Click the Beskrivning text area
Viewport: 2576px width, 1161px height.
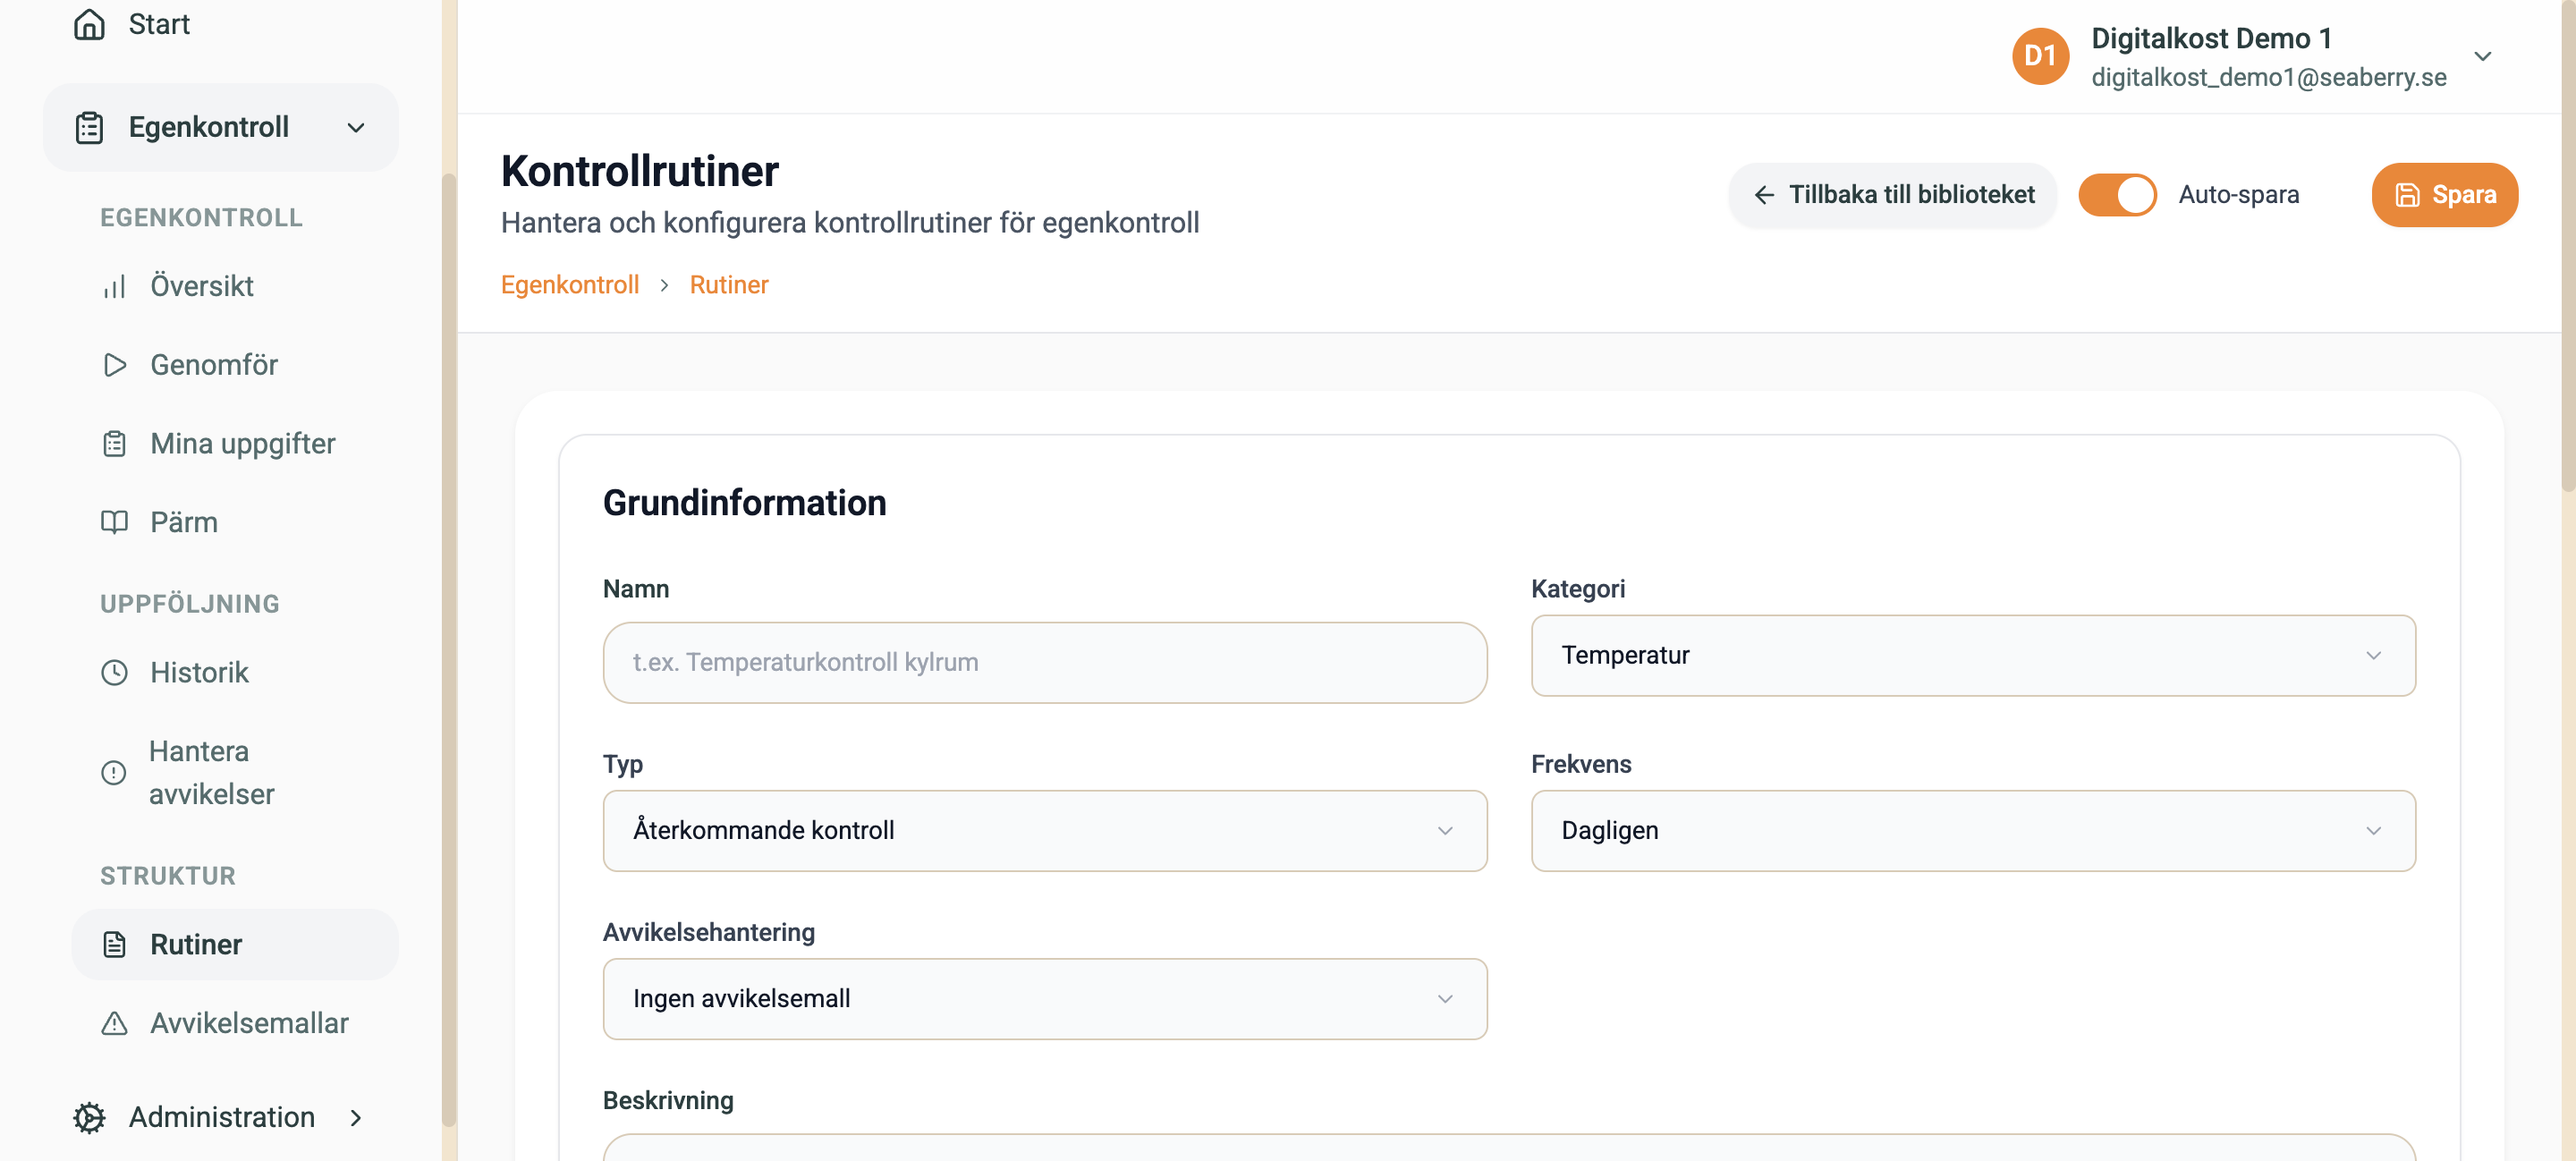(x=1509, y=1147)
